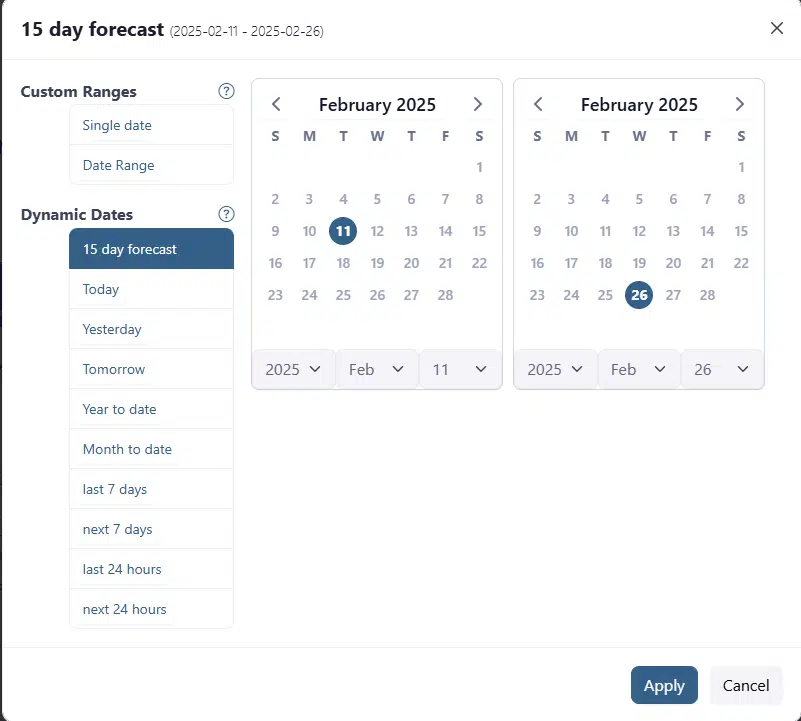Select the Single date range option

pyautogui.click(x=151, y=126)
